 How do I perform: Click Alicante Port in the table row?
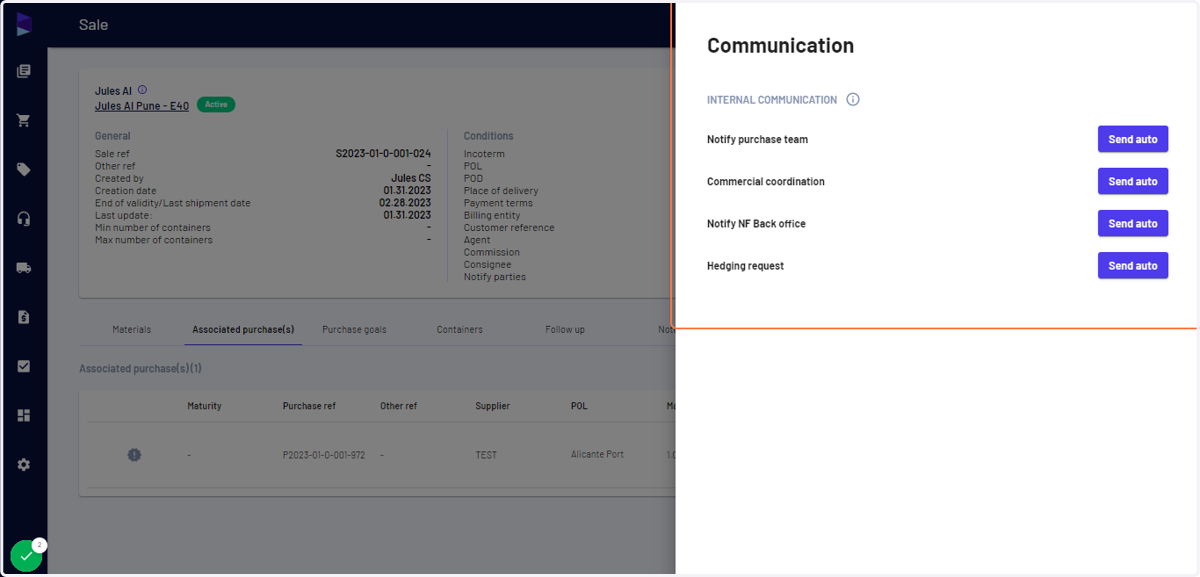tap(597, 454)
